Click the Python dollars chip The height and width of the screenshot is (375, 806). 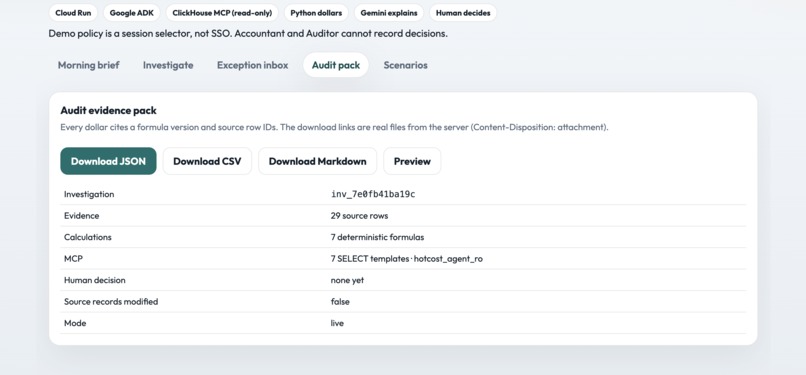click(x=316, y=13)
